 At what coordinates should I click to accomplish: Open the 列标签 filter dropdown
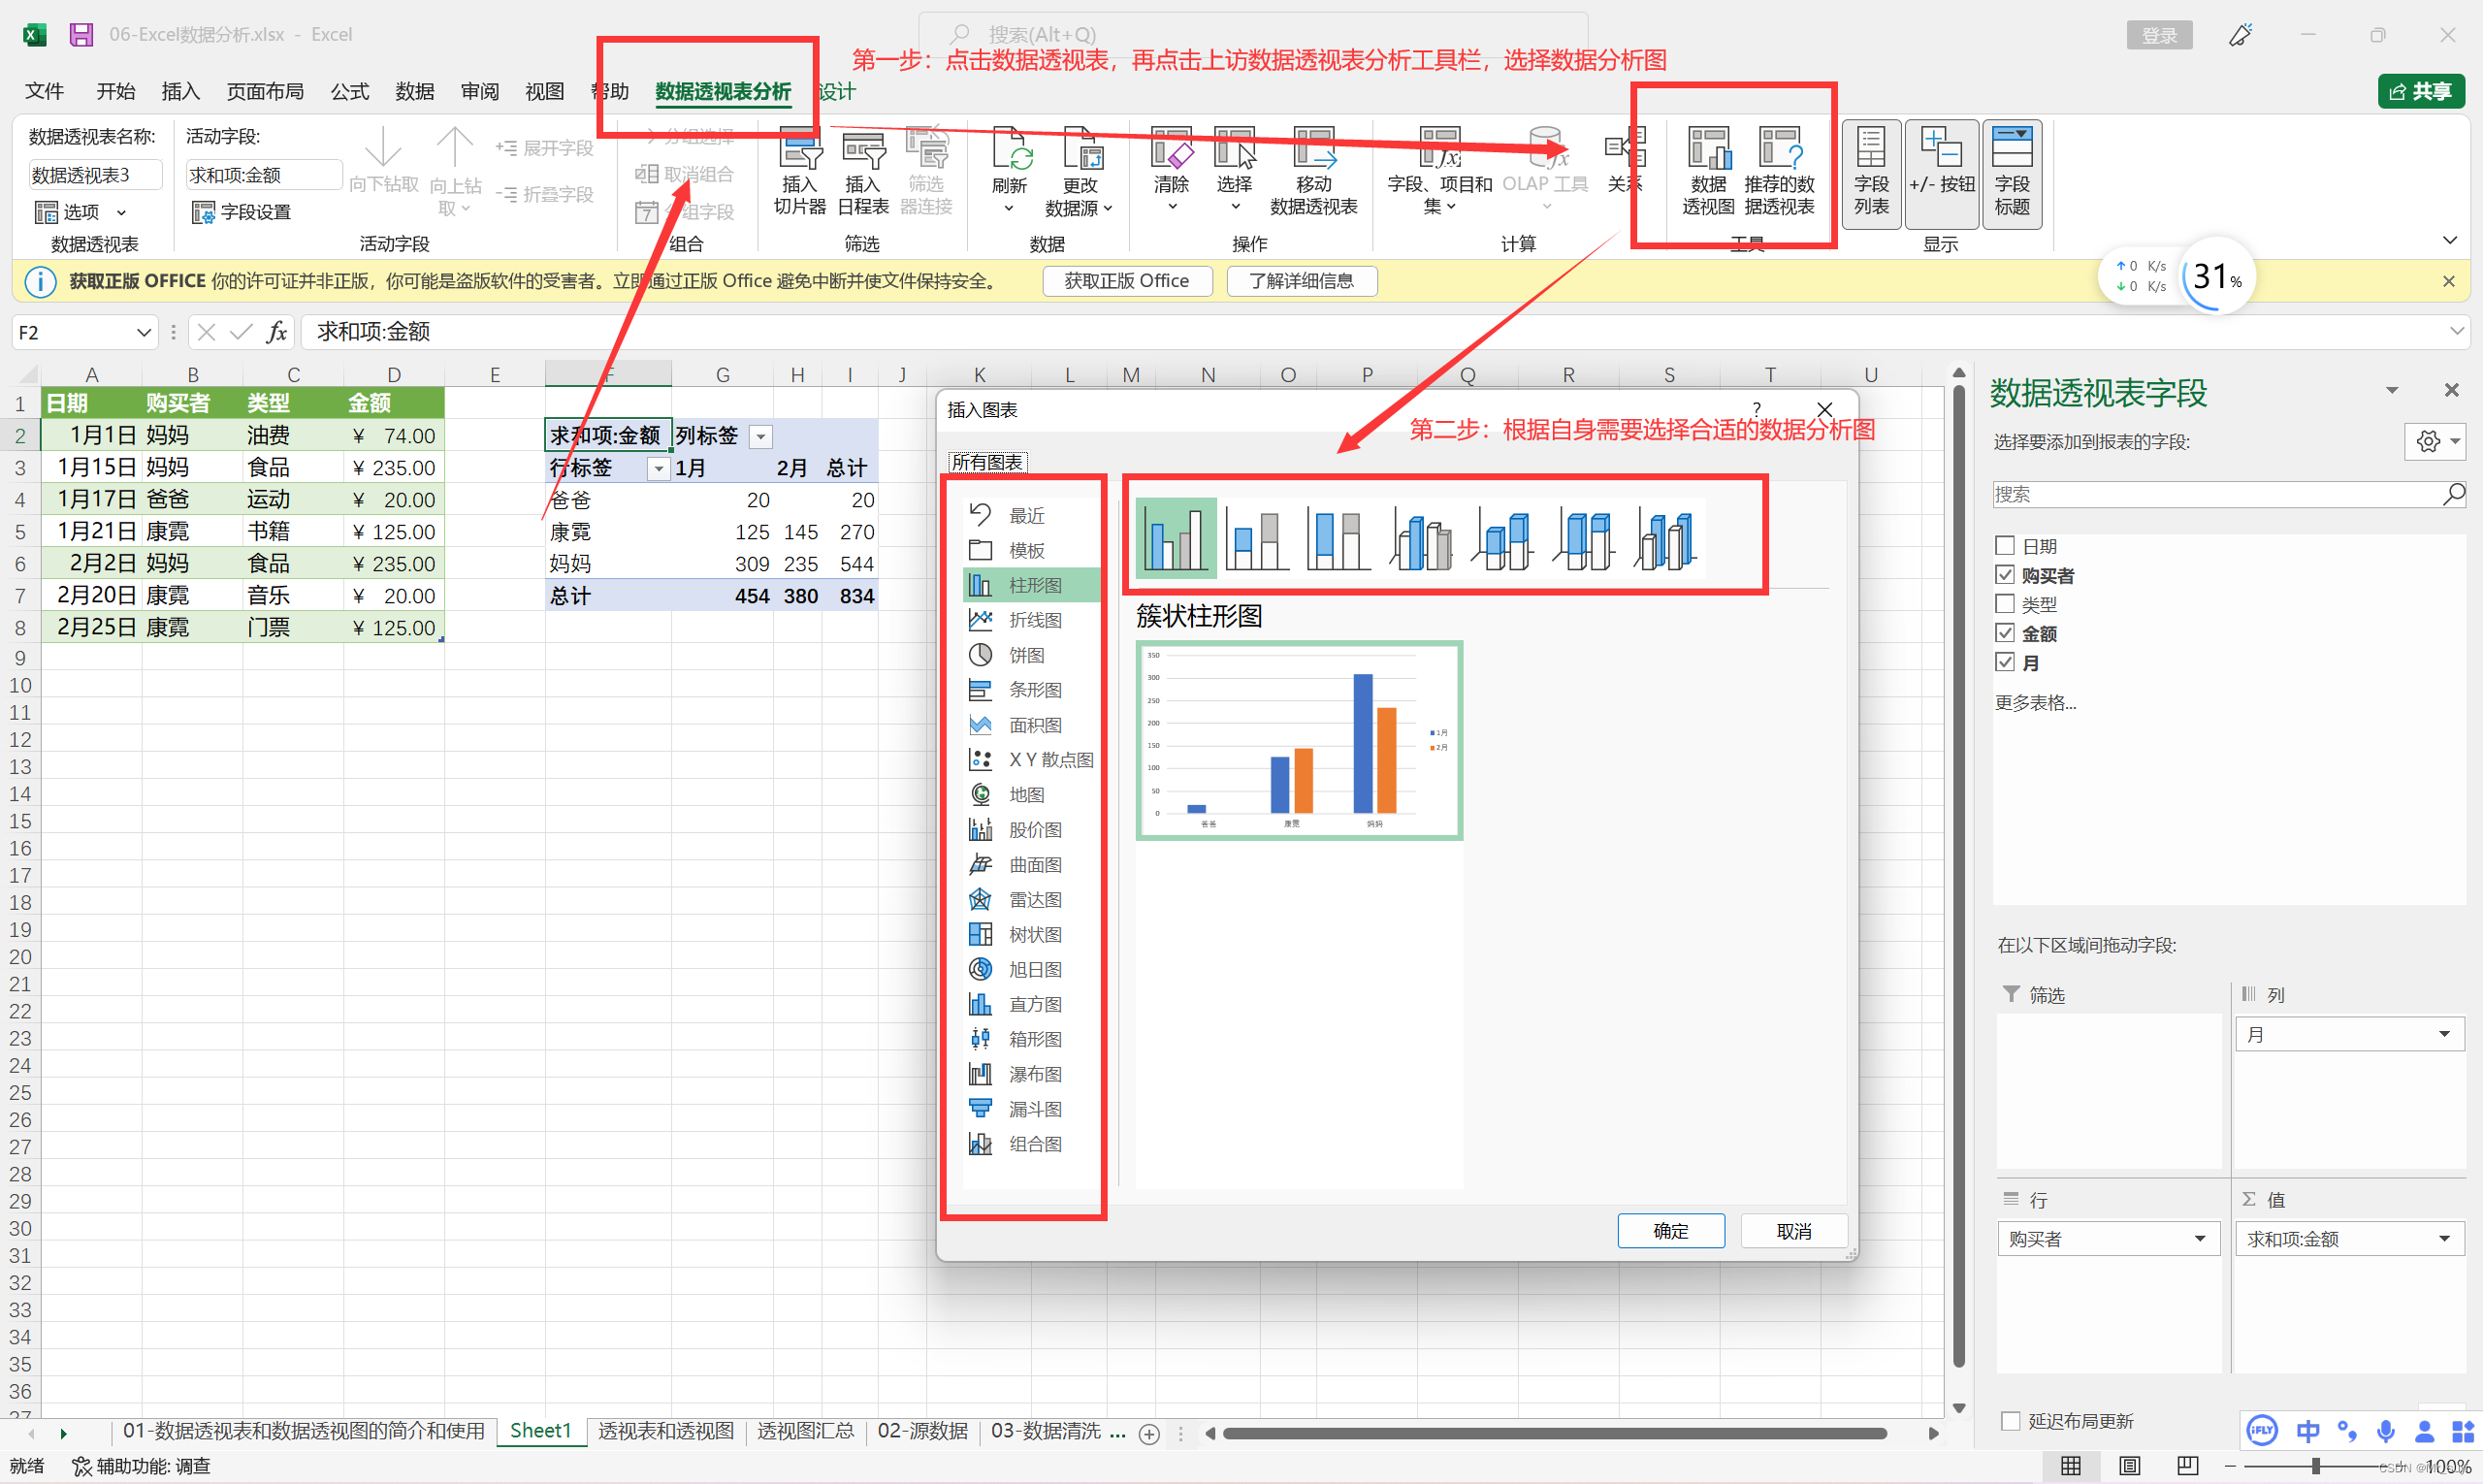[x=761, y=437]
